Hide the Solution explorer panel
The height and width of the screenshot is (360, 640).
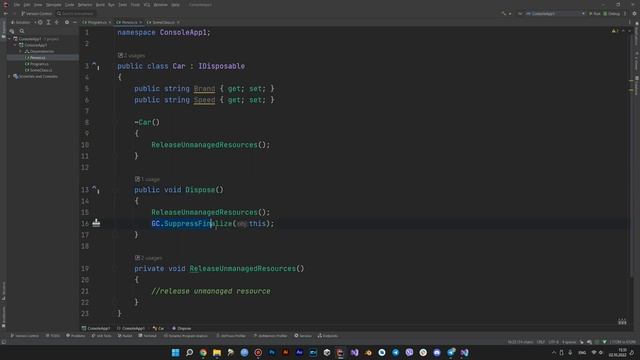(x=75, y=22)
